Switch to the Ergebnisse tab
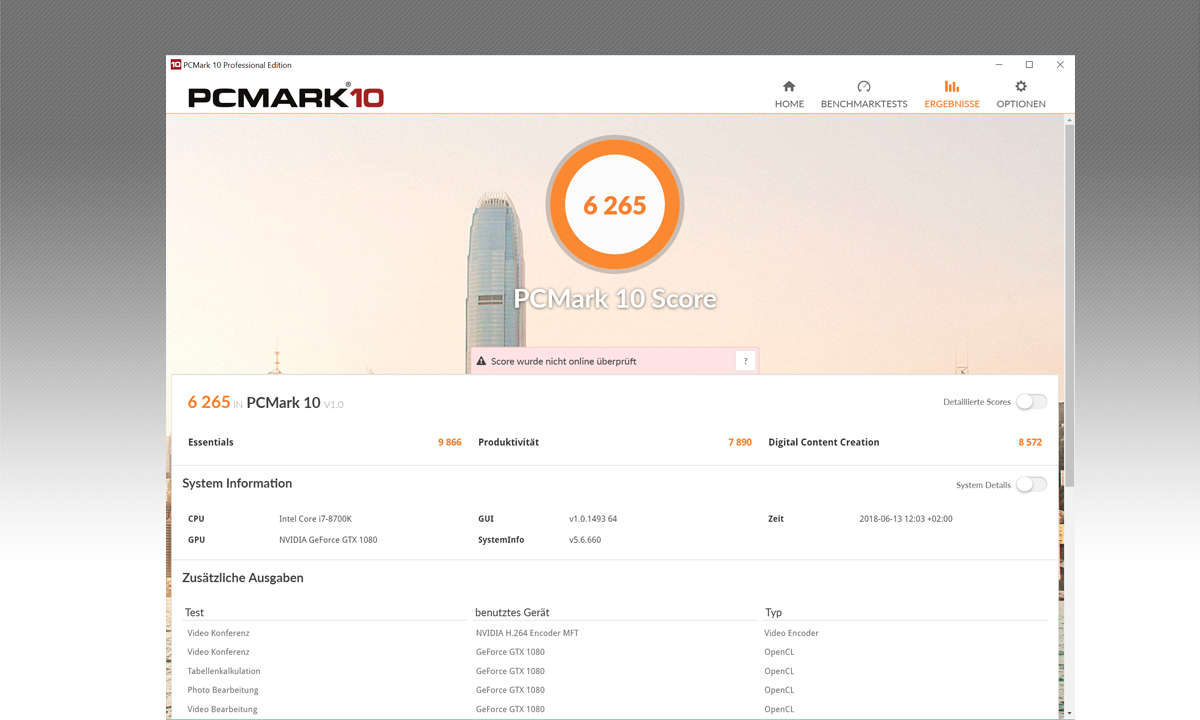 pos(952,95)
